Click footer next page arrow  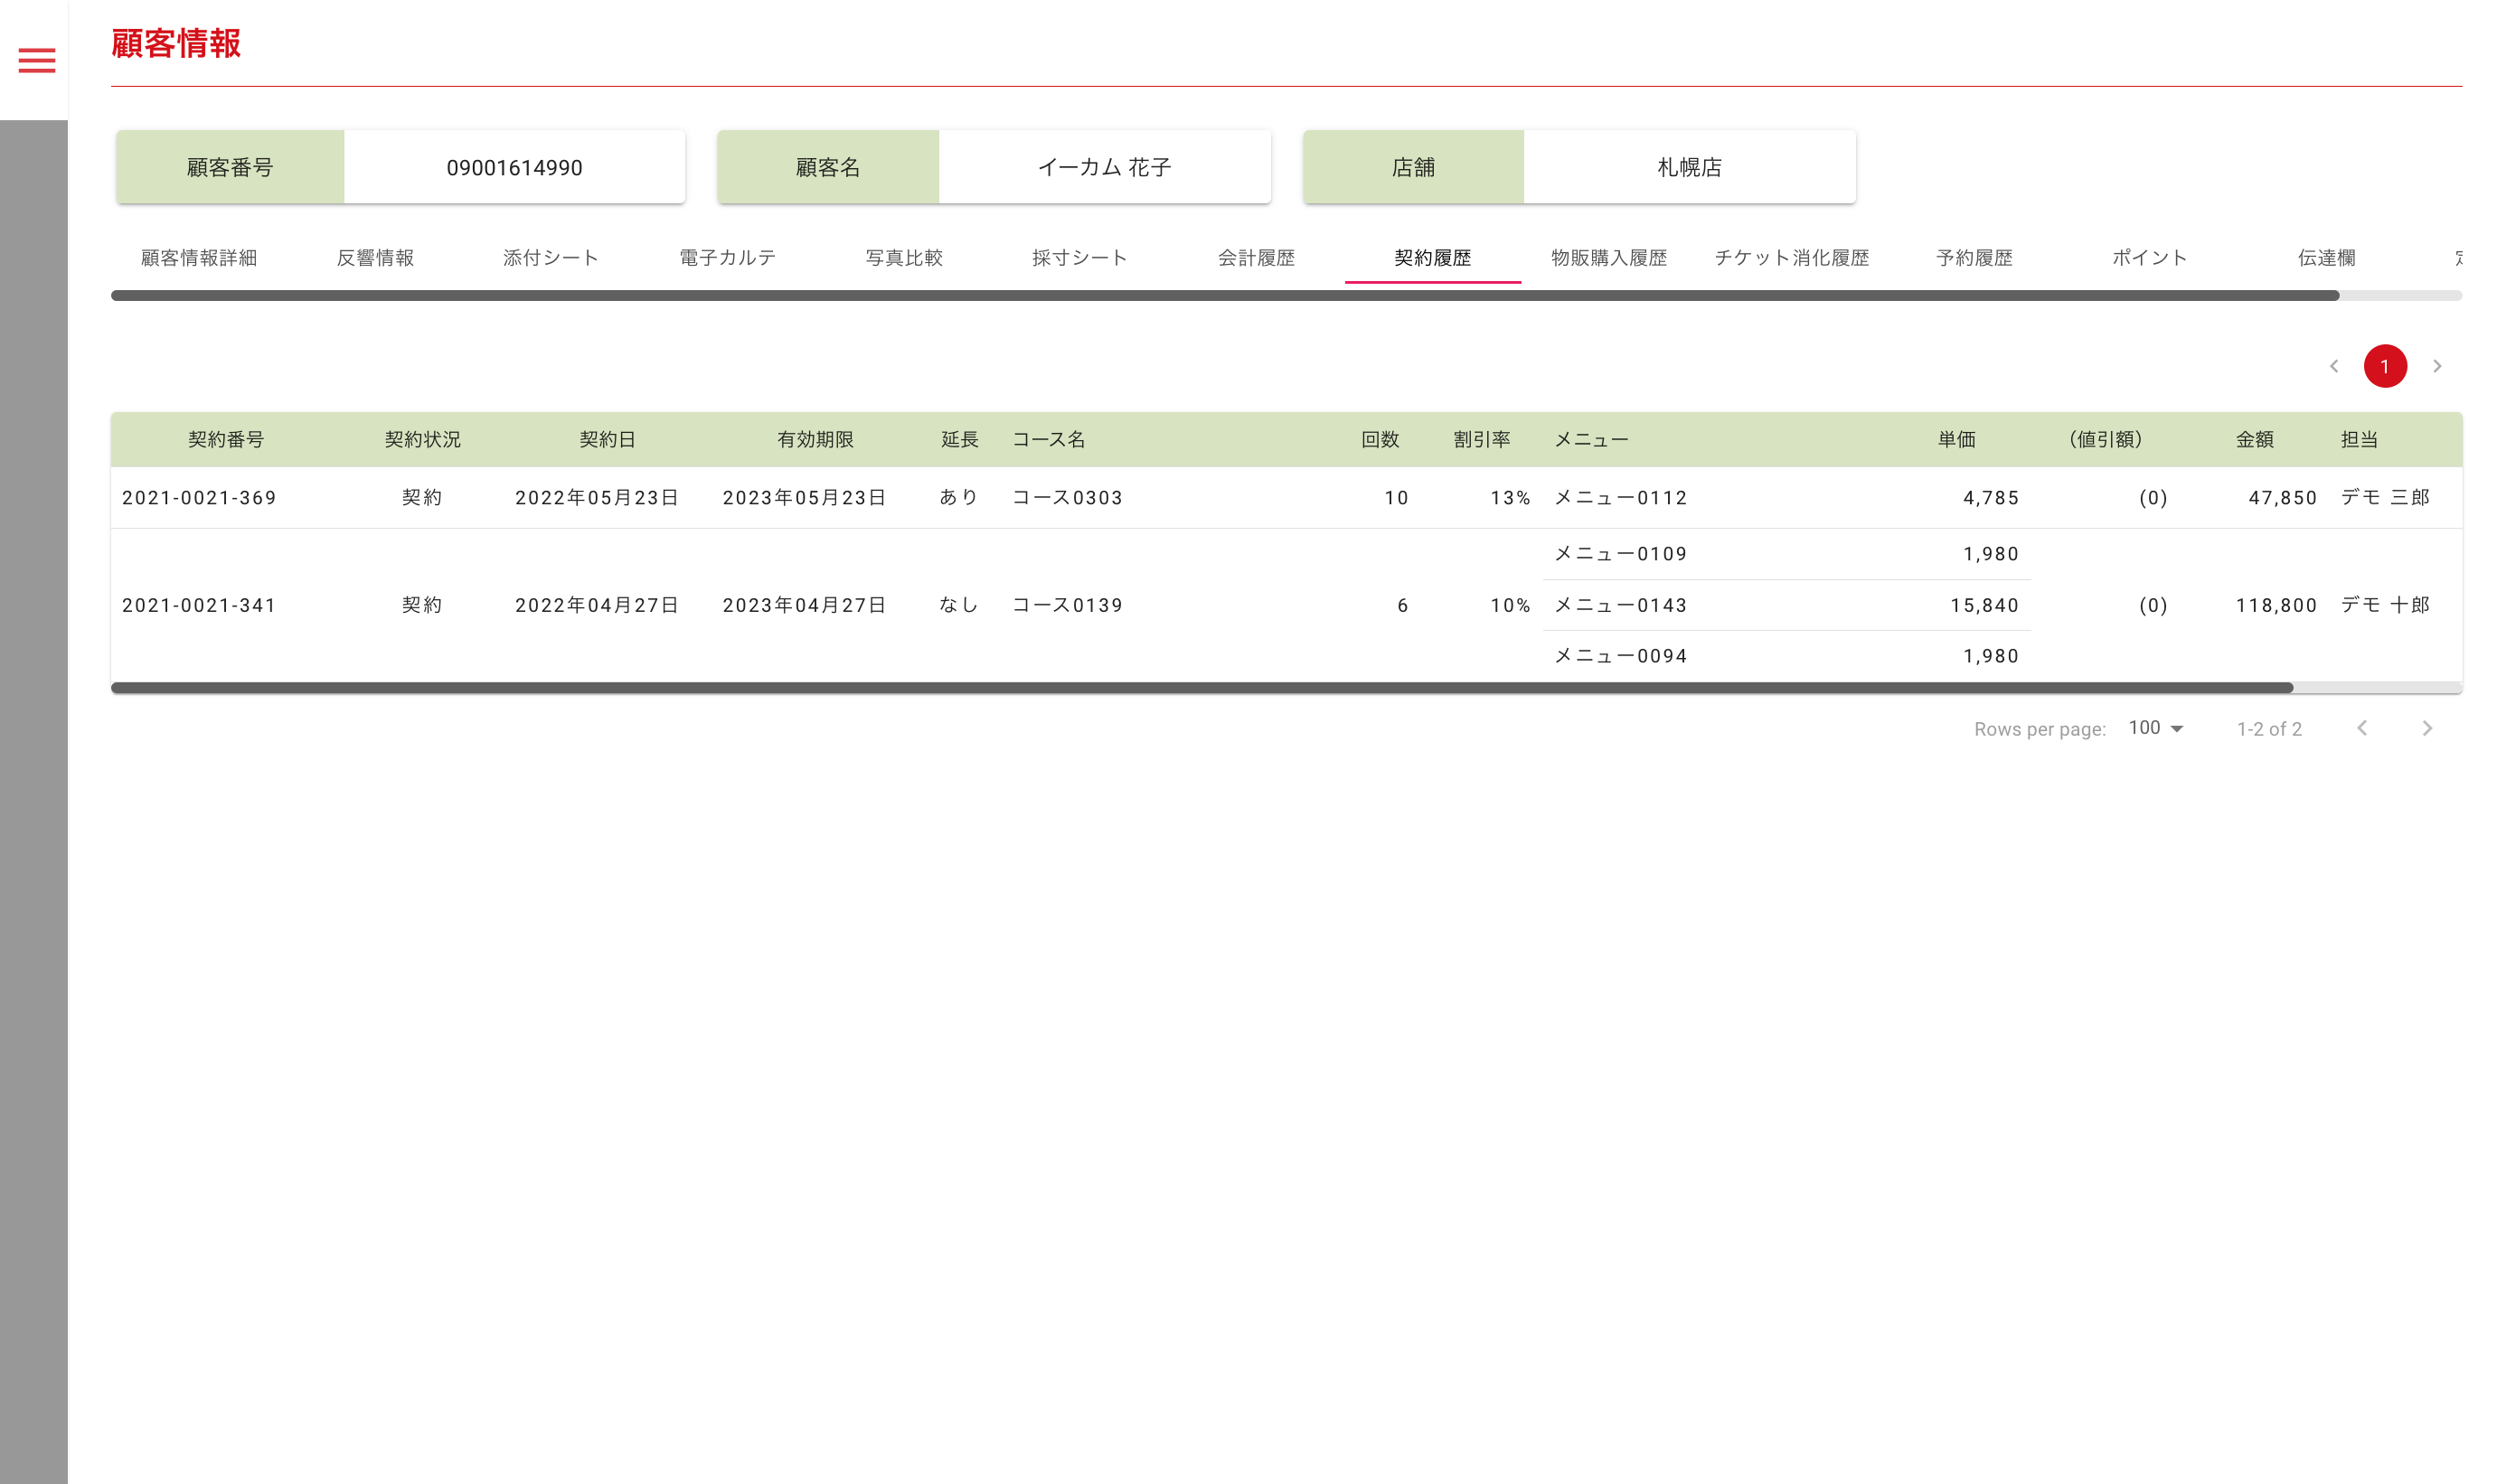click(2427, 728)
